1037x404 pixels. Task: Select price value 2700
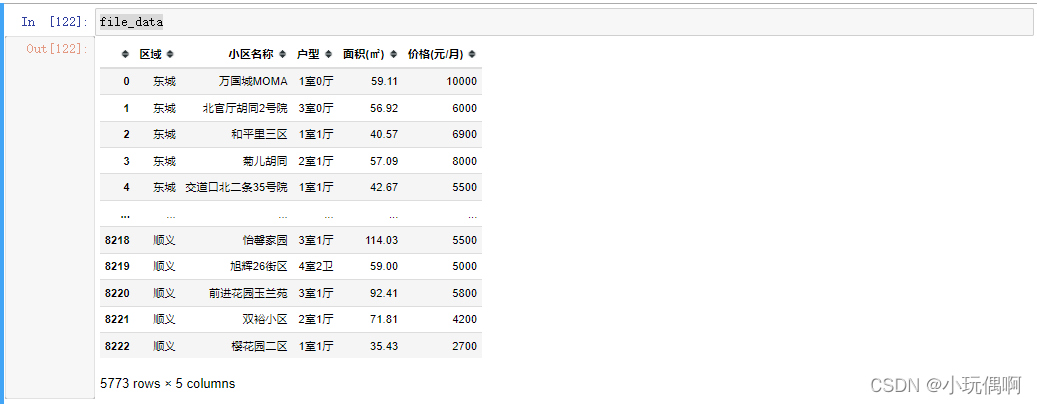[464, 346]
